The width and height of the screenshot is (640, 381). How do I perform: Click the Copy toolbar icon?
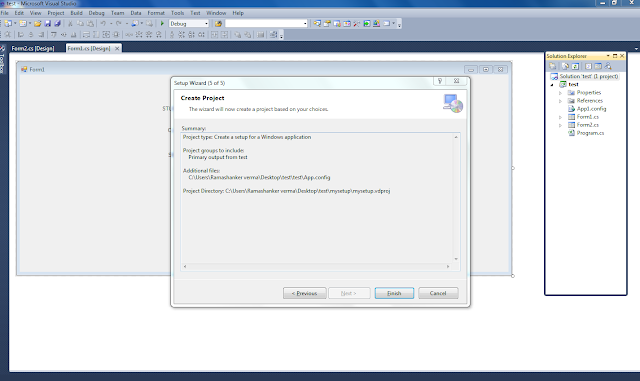pyautogui.click(x=80, y=24)
